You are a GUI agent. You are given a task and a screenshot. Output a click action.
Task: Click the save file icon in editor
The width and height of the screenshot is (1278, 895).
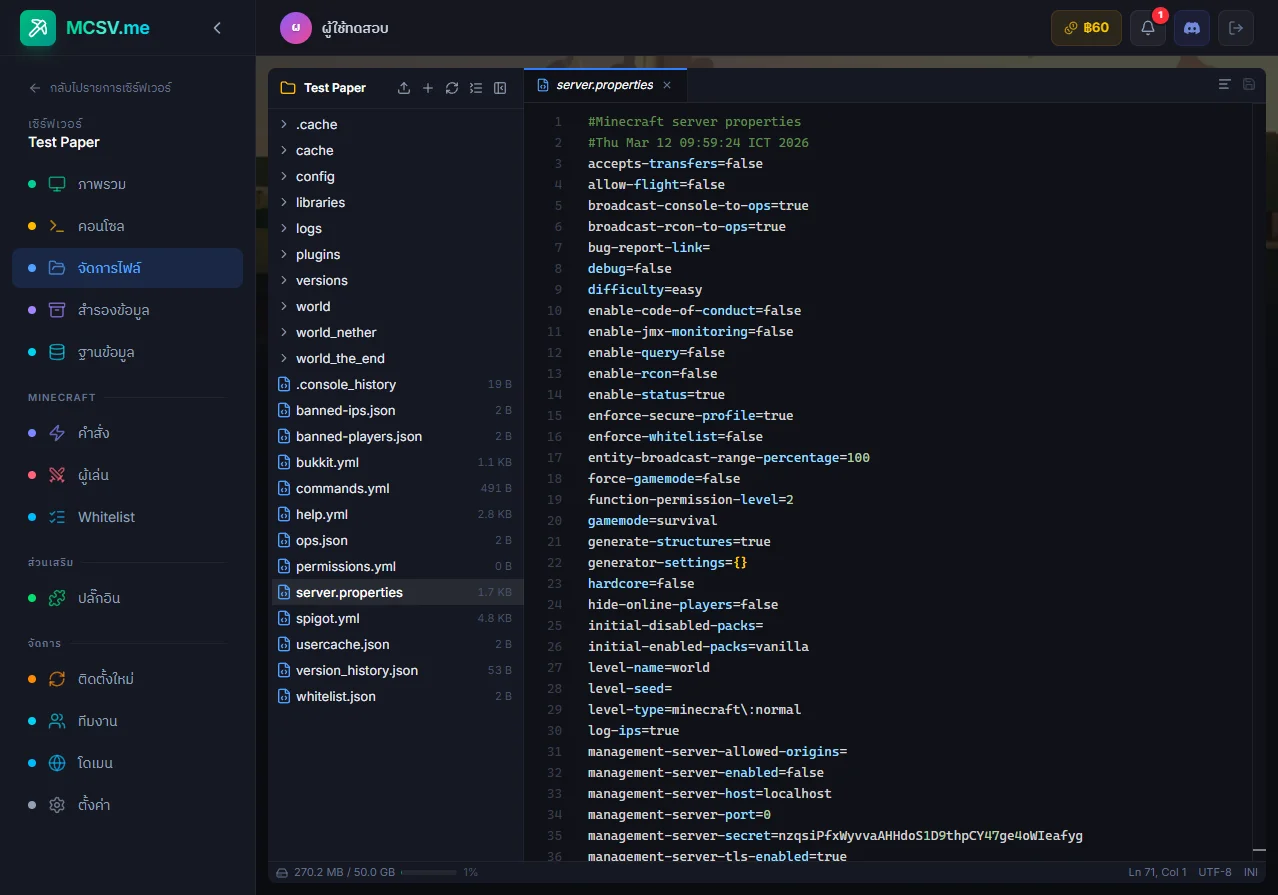point(1249,85)
